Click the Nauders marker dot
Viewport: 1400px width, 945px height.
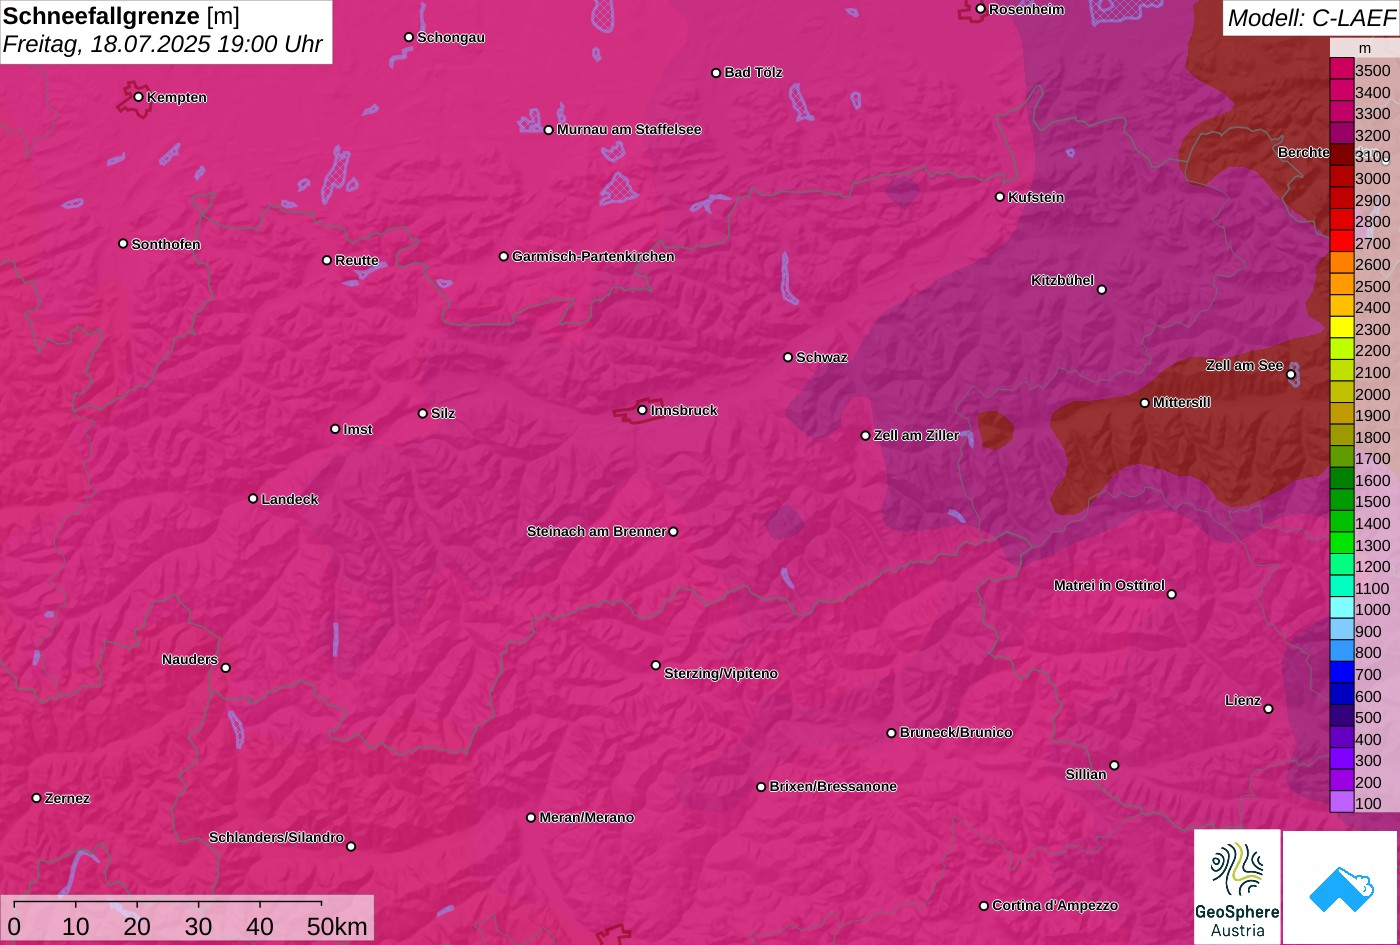225,668
